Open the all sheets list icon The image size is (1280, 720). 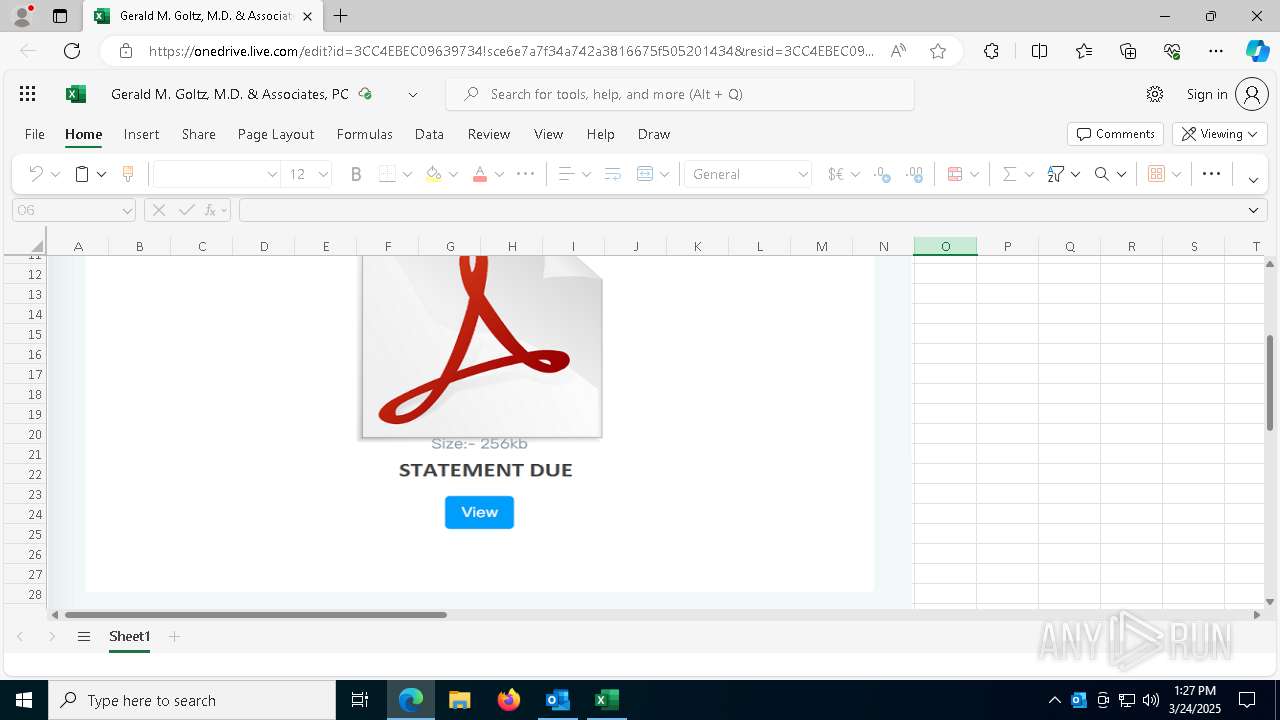tap(84, 636)
